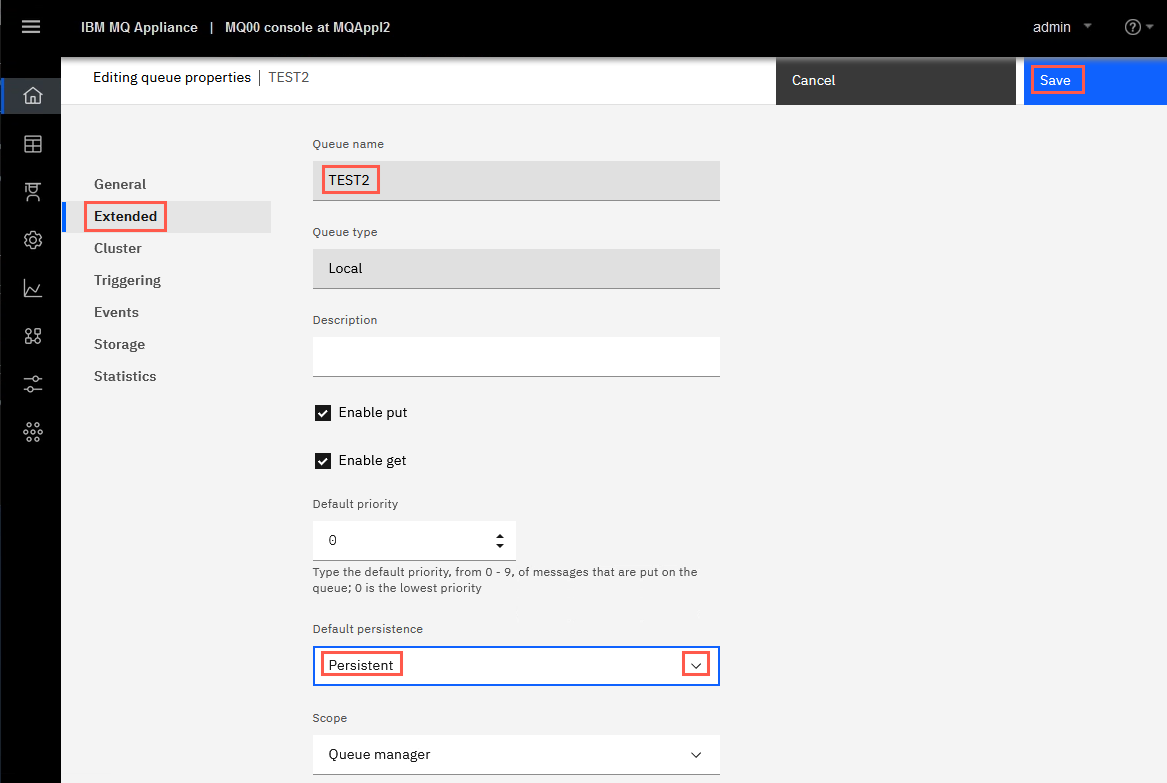
Task: Expand the Scope Queue manager dropdown
Action: pos(516,755)
